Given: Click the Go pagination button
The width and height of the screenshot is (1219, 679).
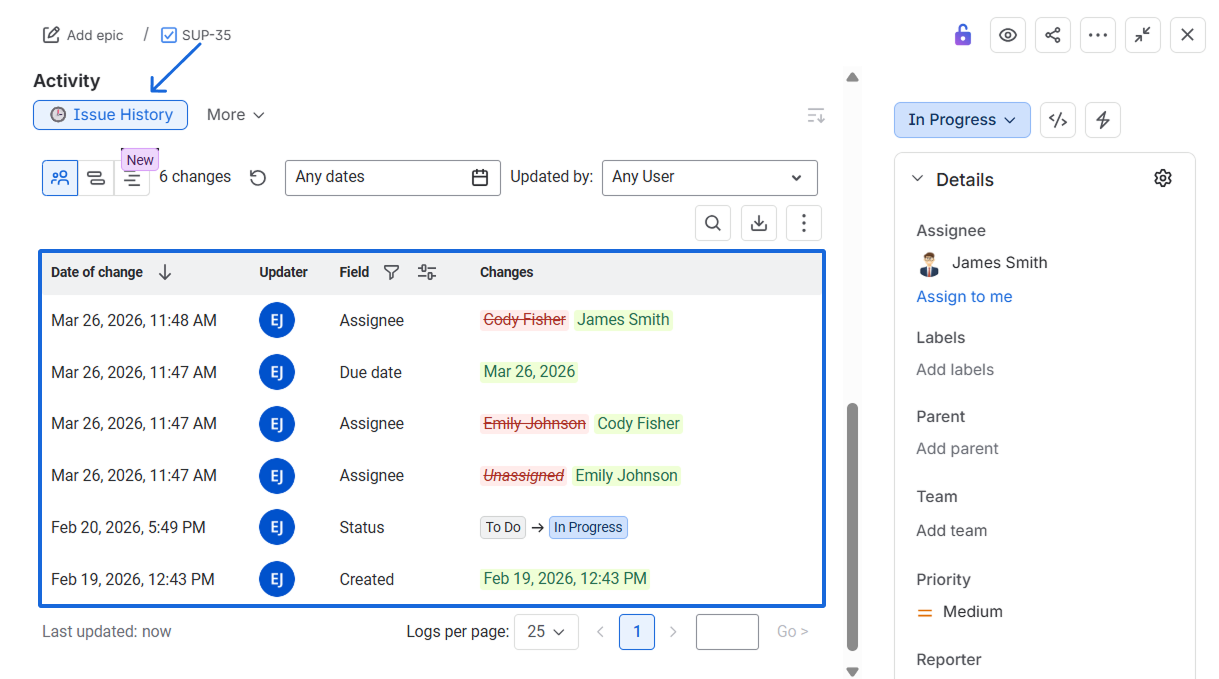Looking at the screenshot, I should 792,632.
